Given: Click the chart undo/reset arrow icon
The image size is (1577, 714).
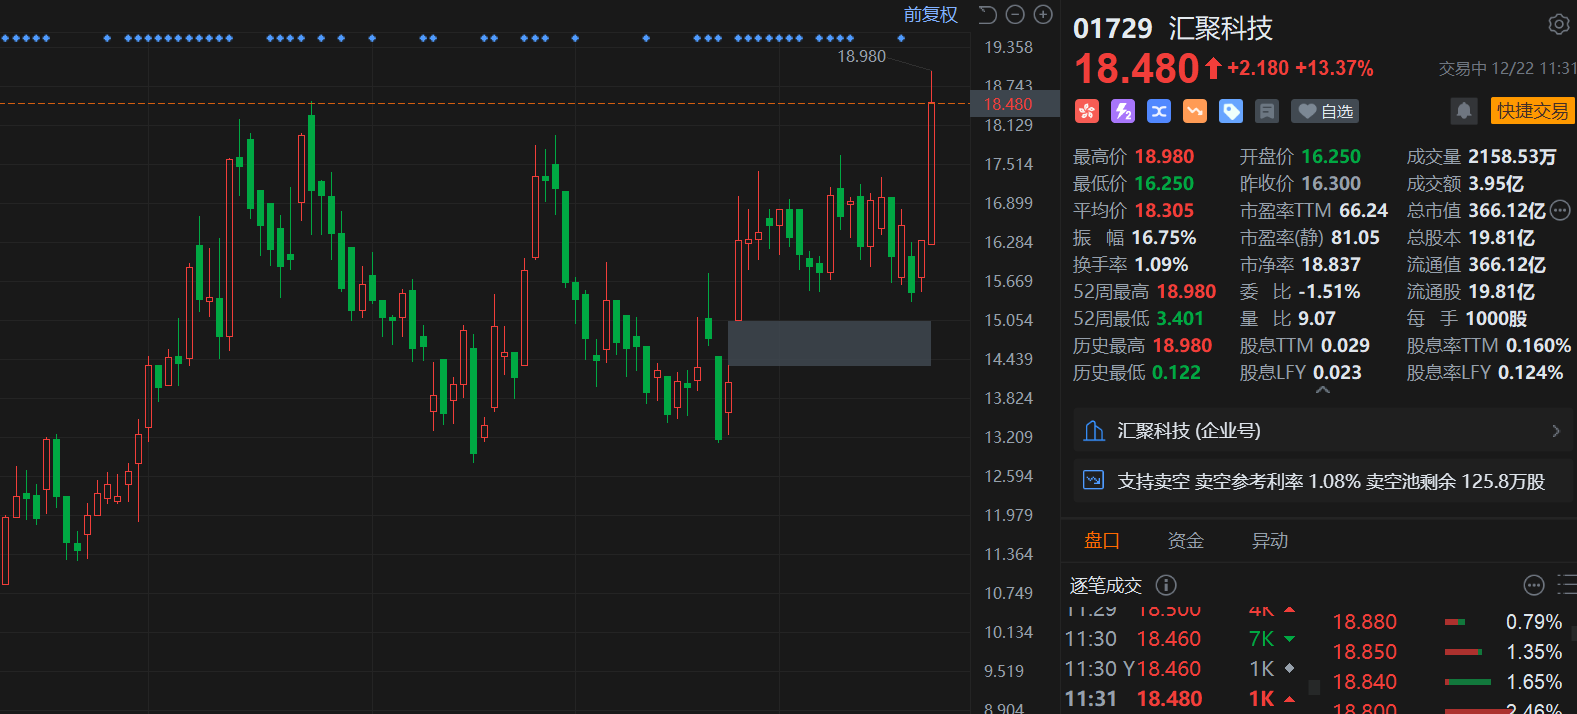Looking at the screenshot, I should tap(987, 14).
